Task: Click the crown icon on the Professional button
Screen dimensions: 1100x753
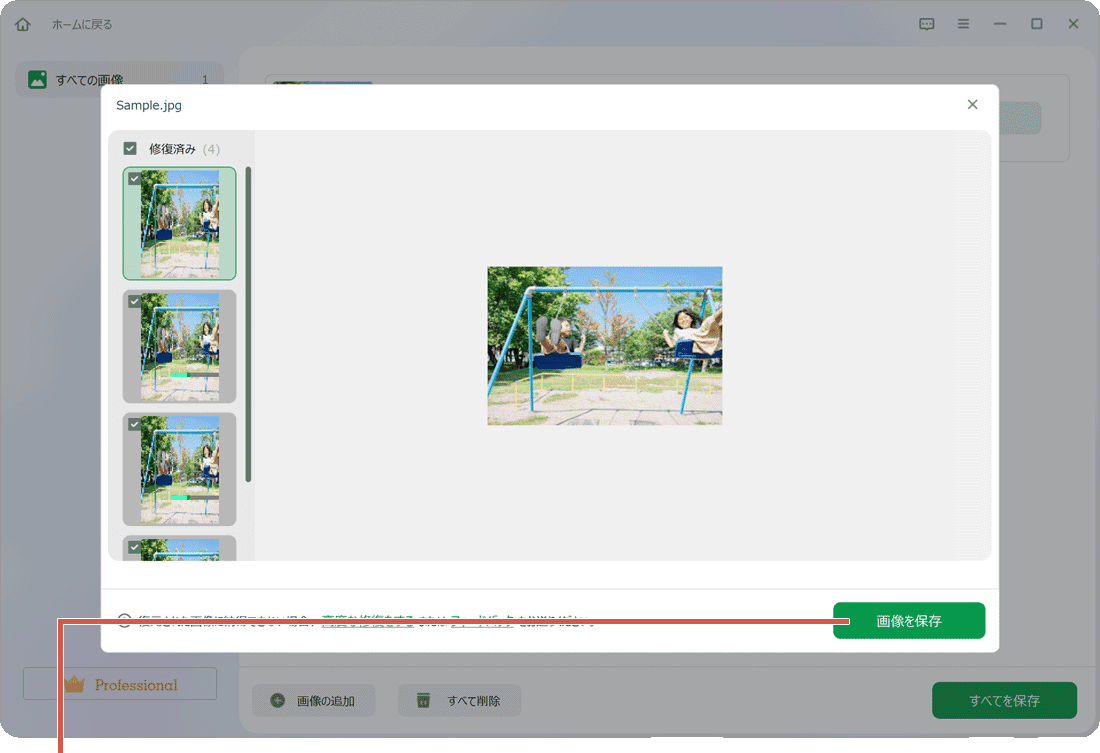Action: point(75,684)
